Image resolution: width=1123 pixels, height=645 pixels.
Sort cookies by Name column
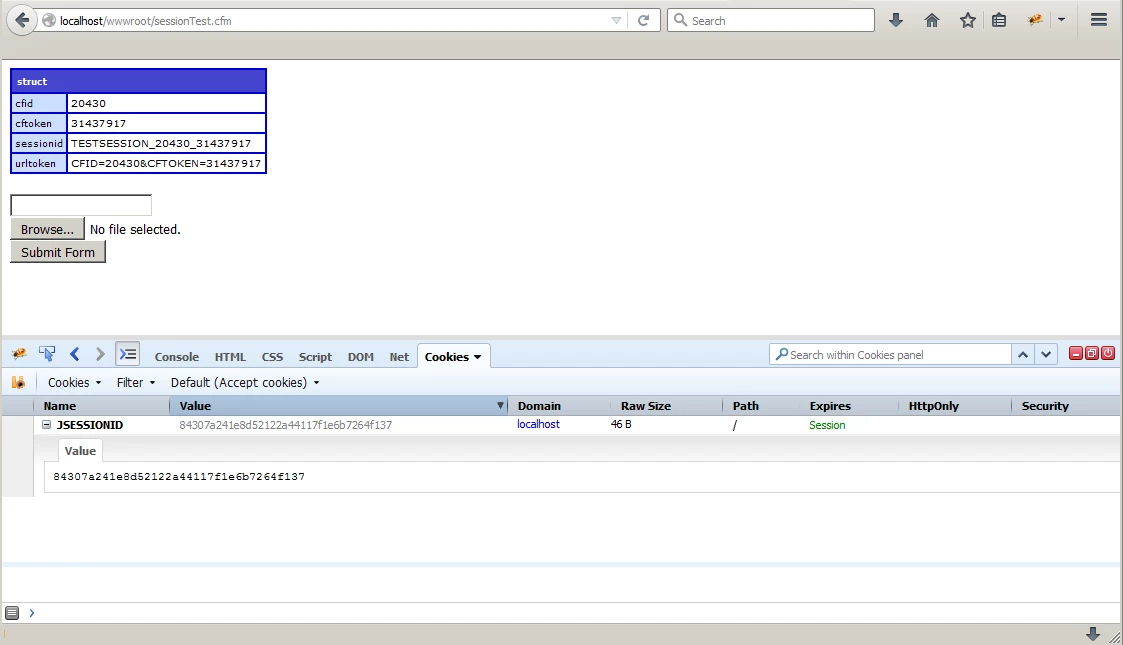[102, 406]
